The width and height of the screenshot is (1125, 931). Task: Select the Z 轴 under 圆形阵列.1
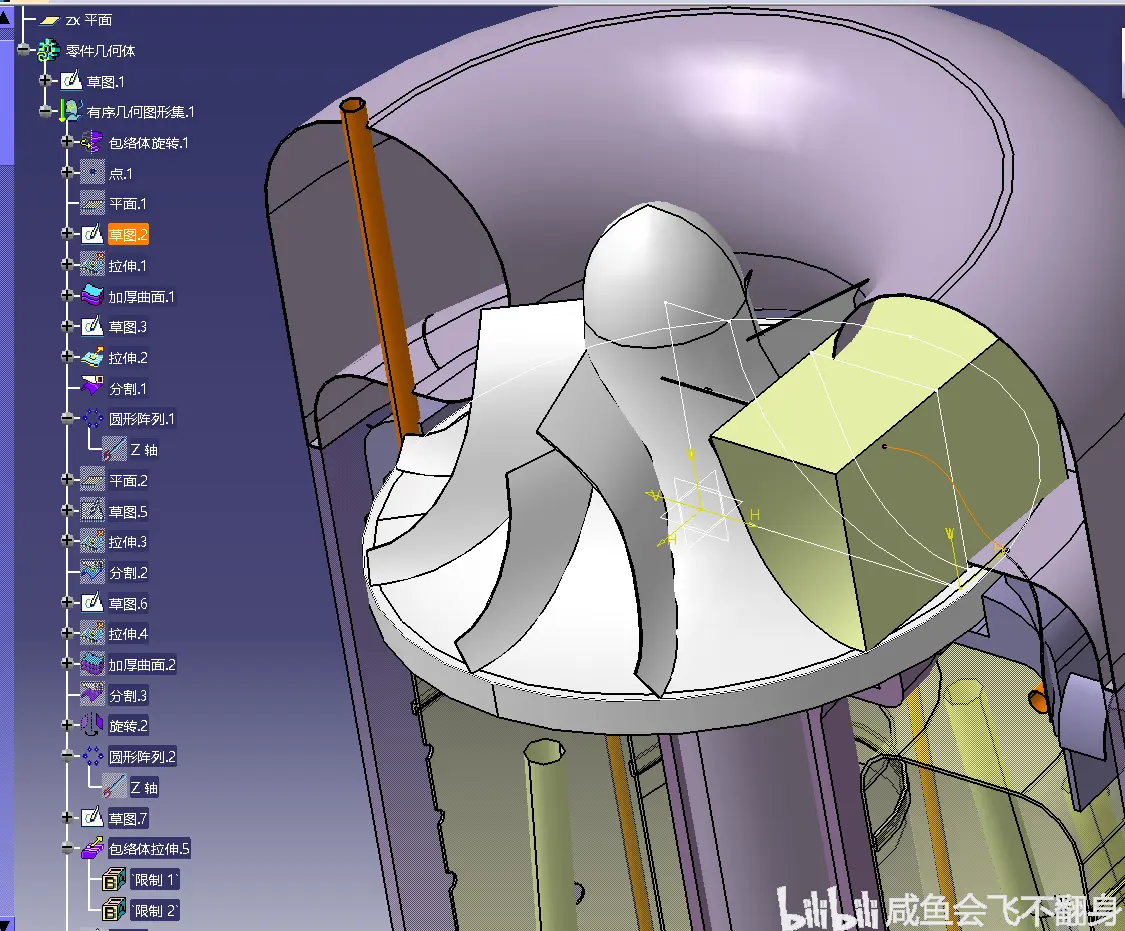[x=143, y=450]
